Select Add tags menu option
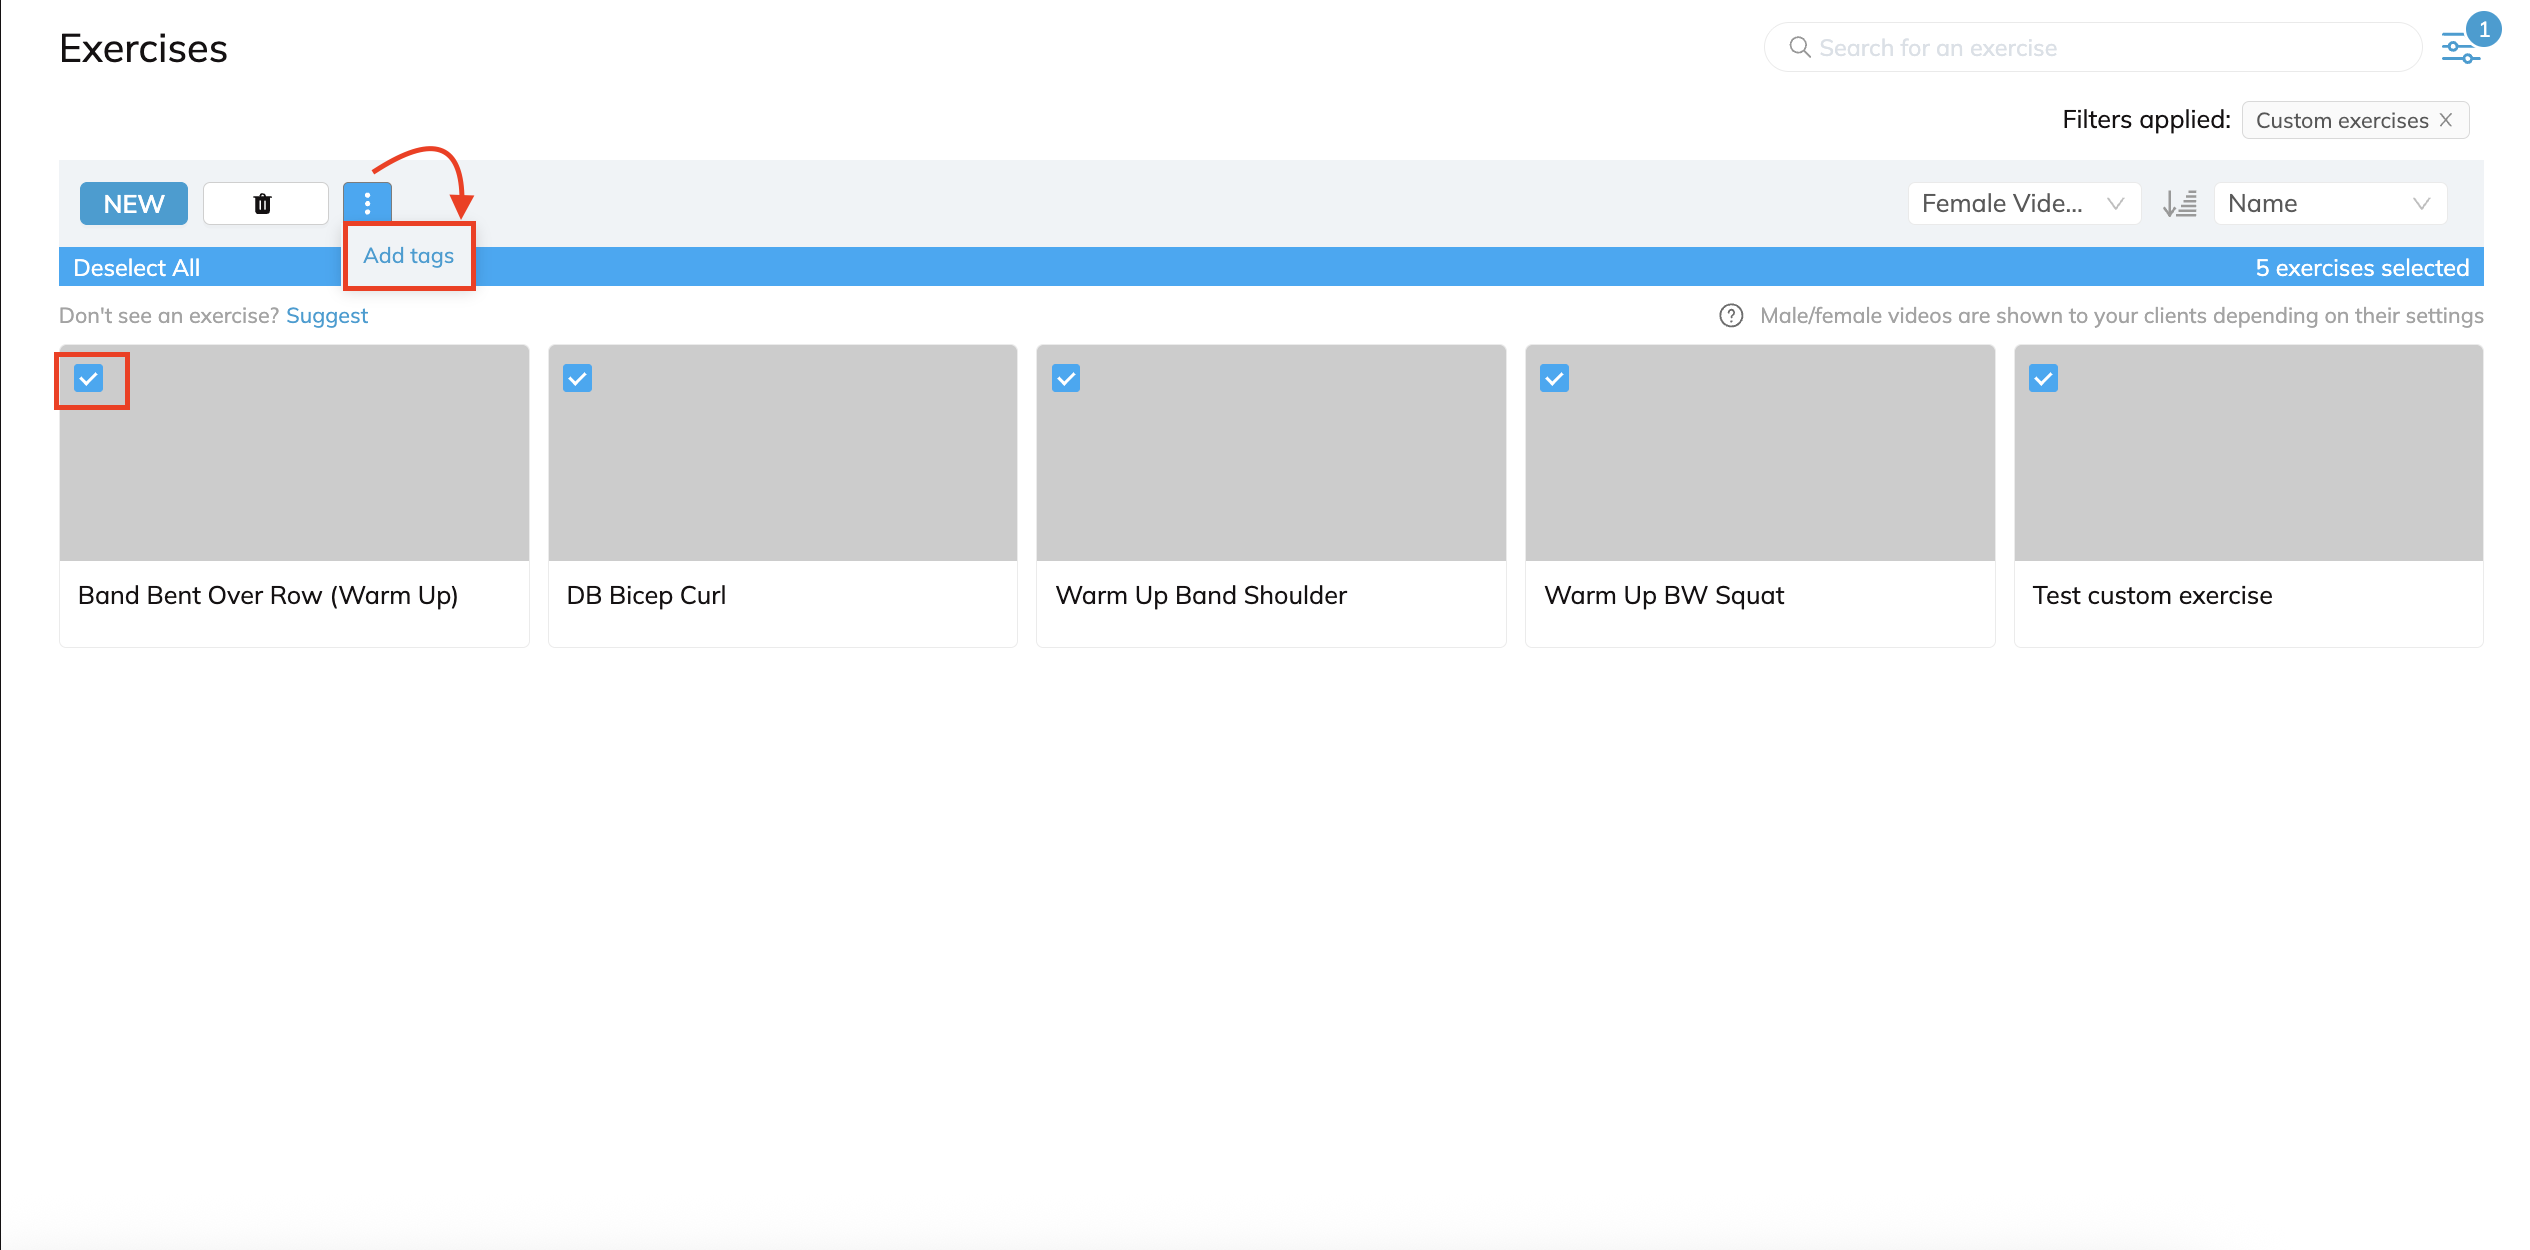This screenshot has height=1250, width=2530. click(408, 256)
